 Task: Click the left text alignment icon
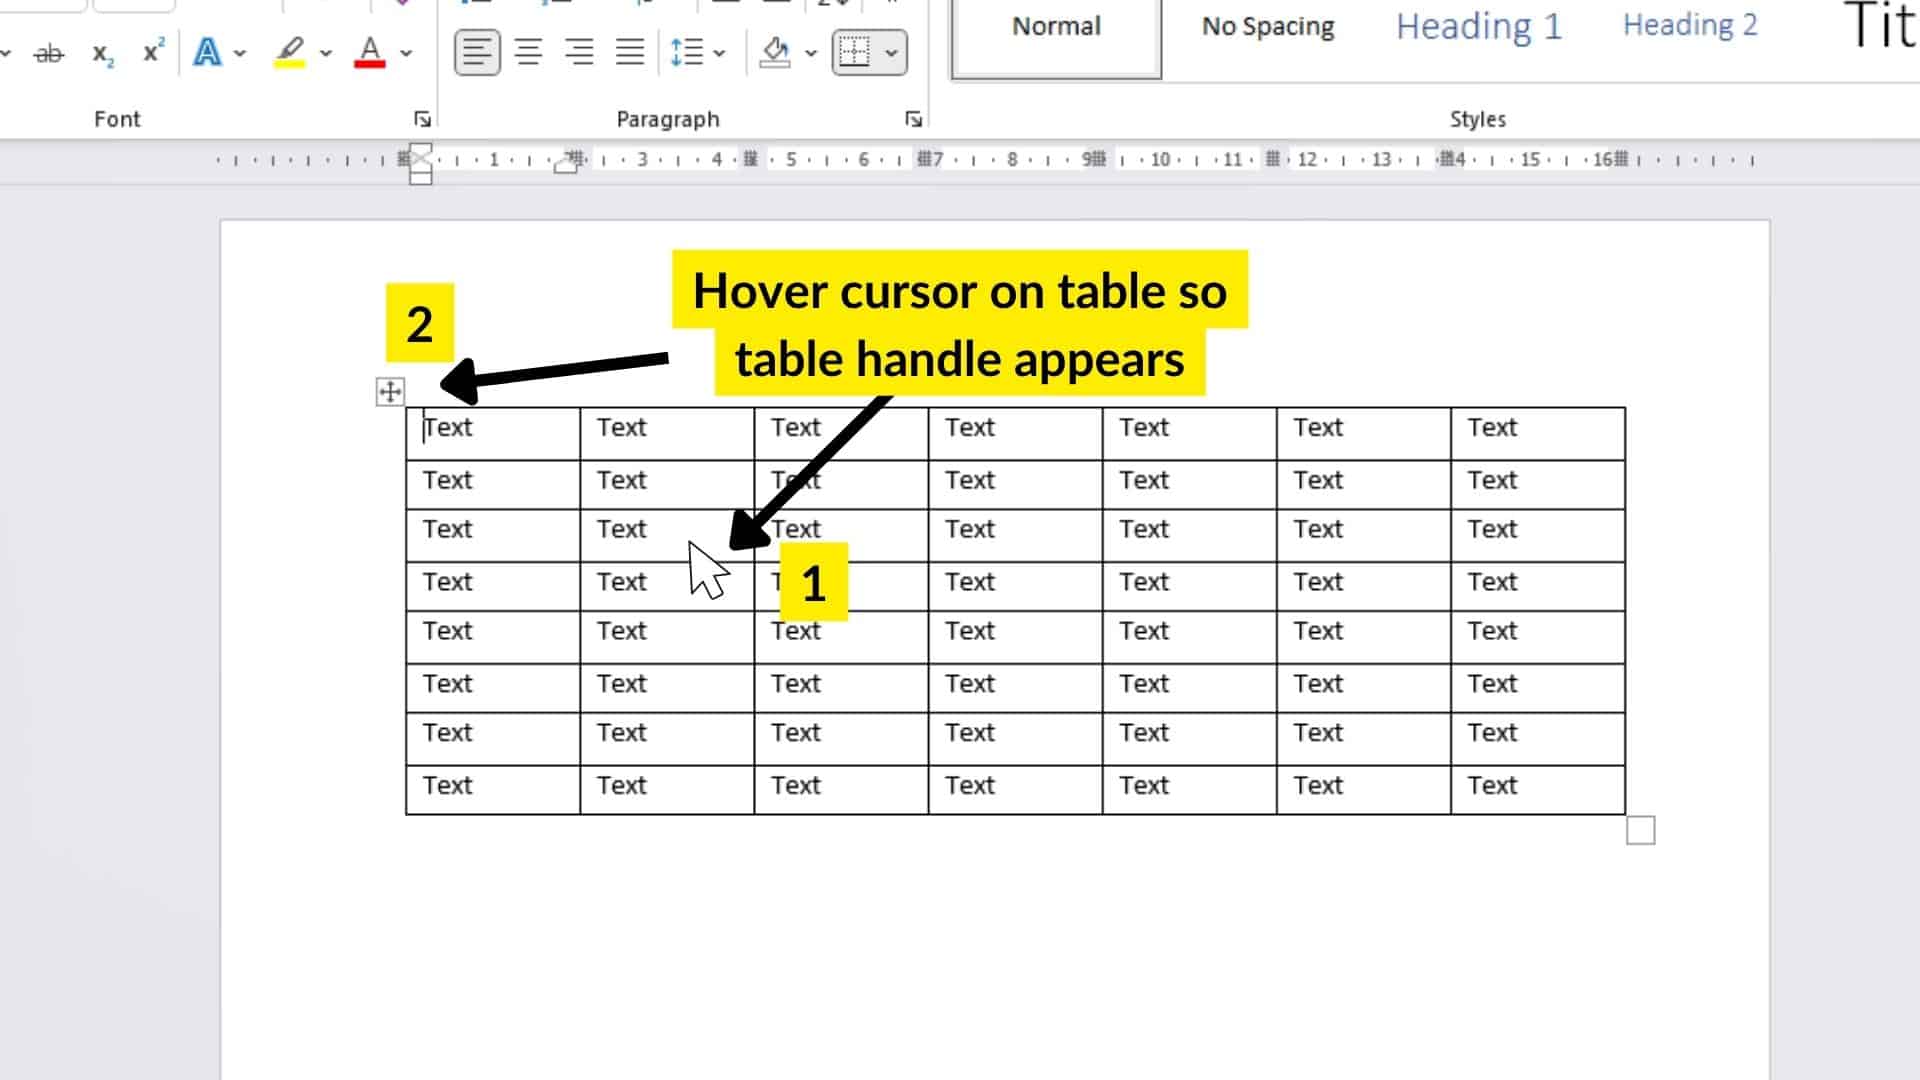475,53
